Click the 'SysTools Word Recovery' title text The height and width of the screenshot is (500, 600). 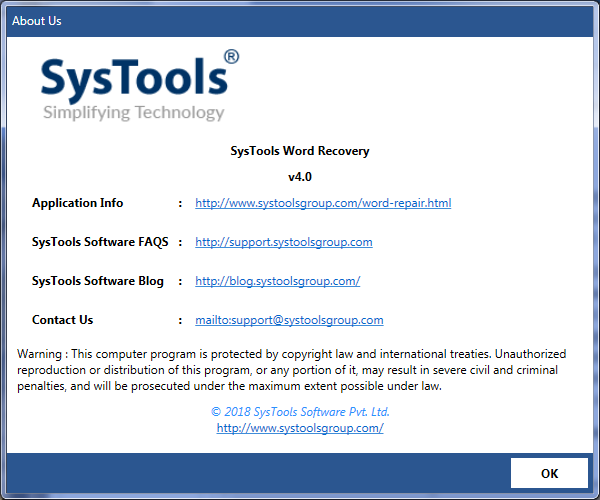300,151
